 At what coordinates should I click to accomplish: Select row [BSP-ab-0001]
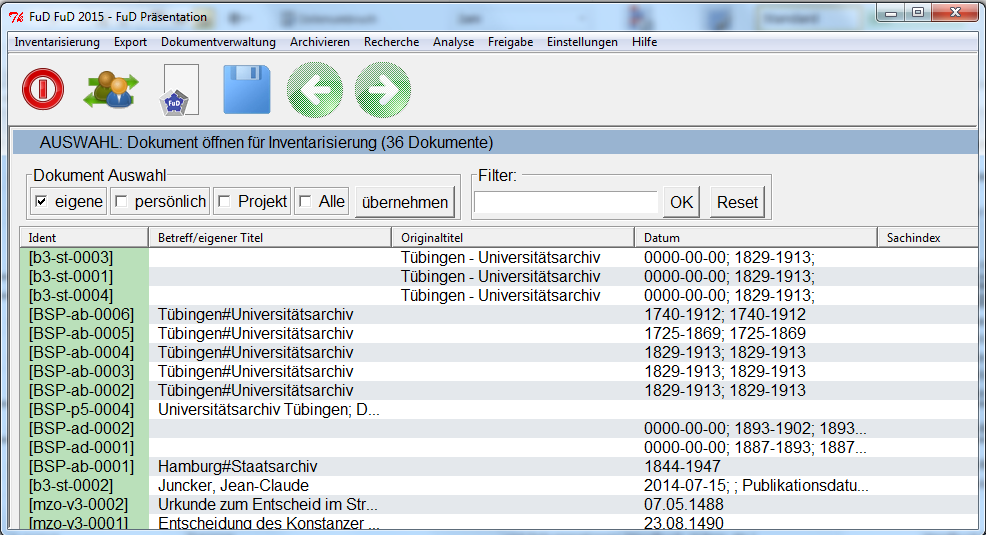click(x=499, y=466)
